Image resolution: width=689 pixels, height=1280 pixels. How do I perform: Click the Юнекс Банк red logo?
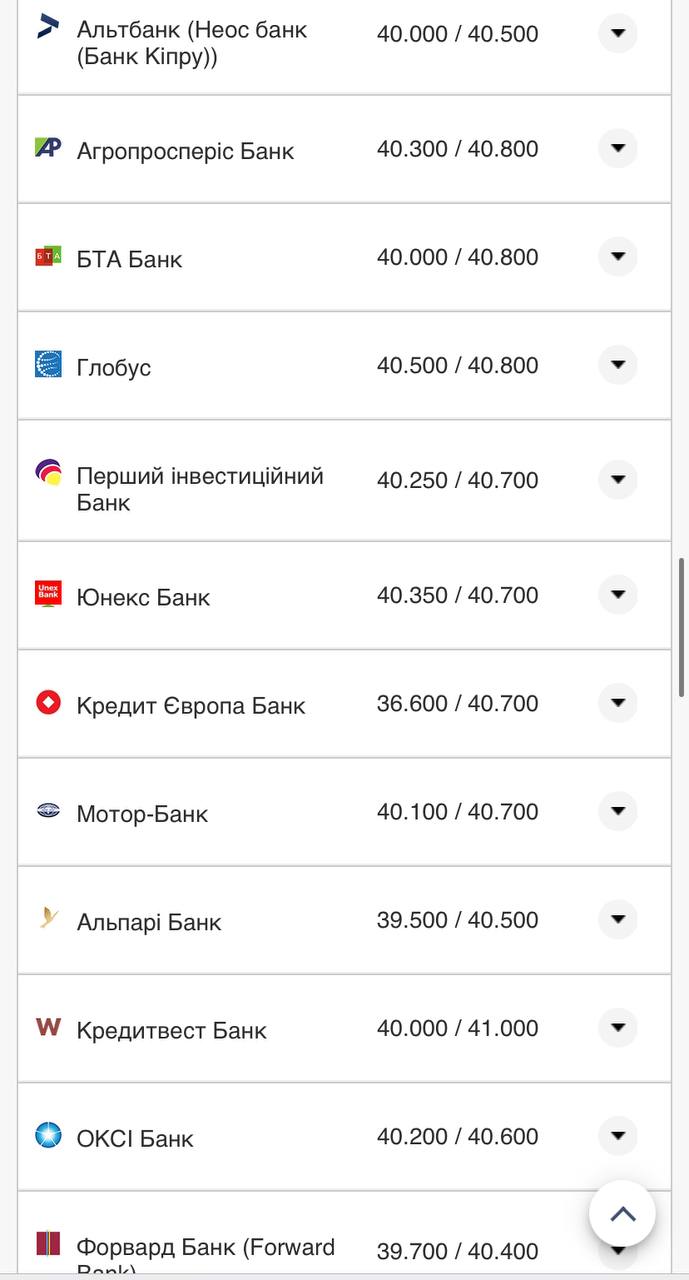48,594
